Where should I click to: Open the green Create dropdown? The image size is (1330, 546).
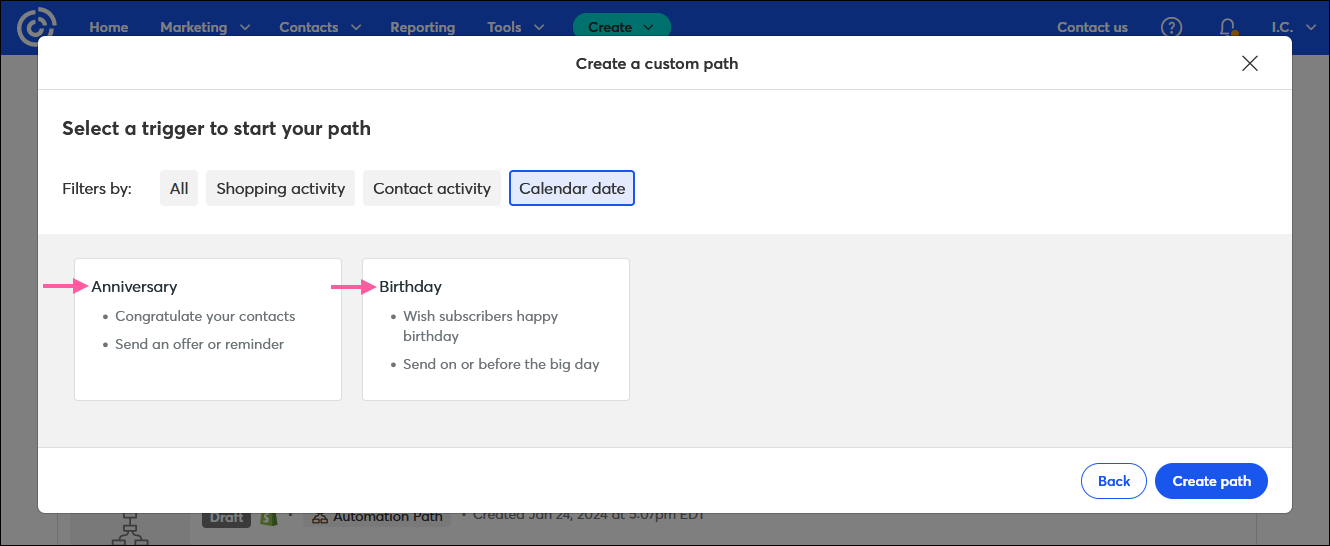621,27
